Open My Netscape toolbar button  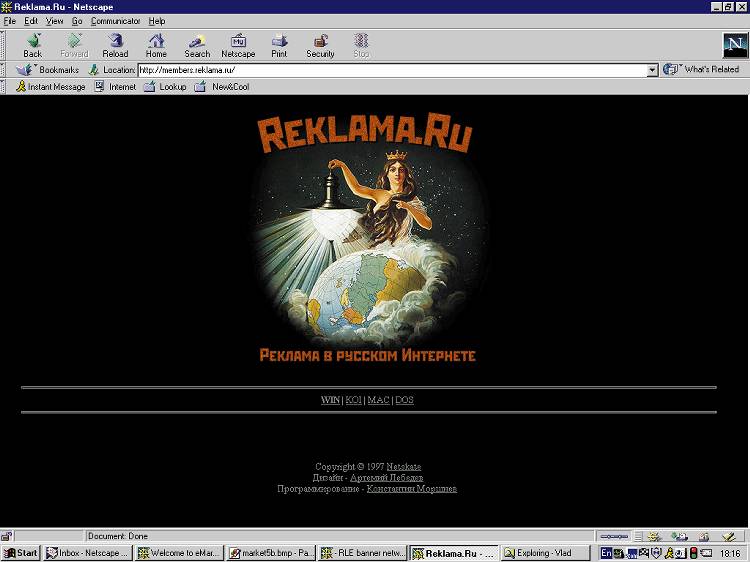pyautogui.click(x=238, y=45)
